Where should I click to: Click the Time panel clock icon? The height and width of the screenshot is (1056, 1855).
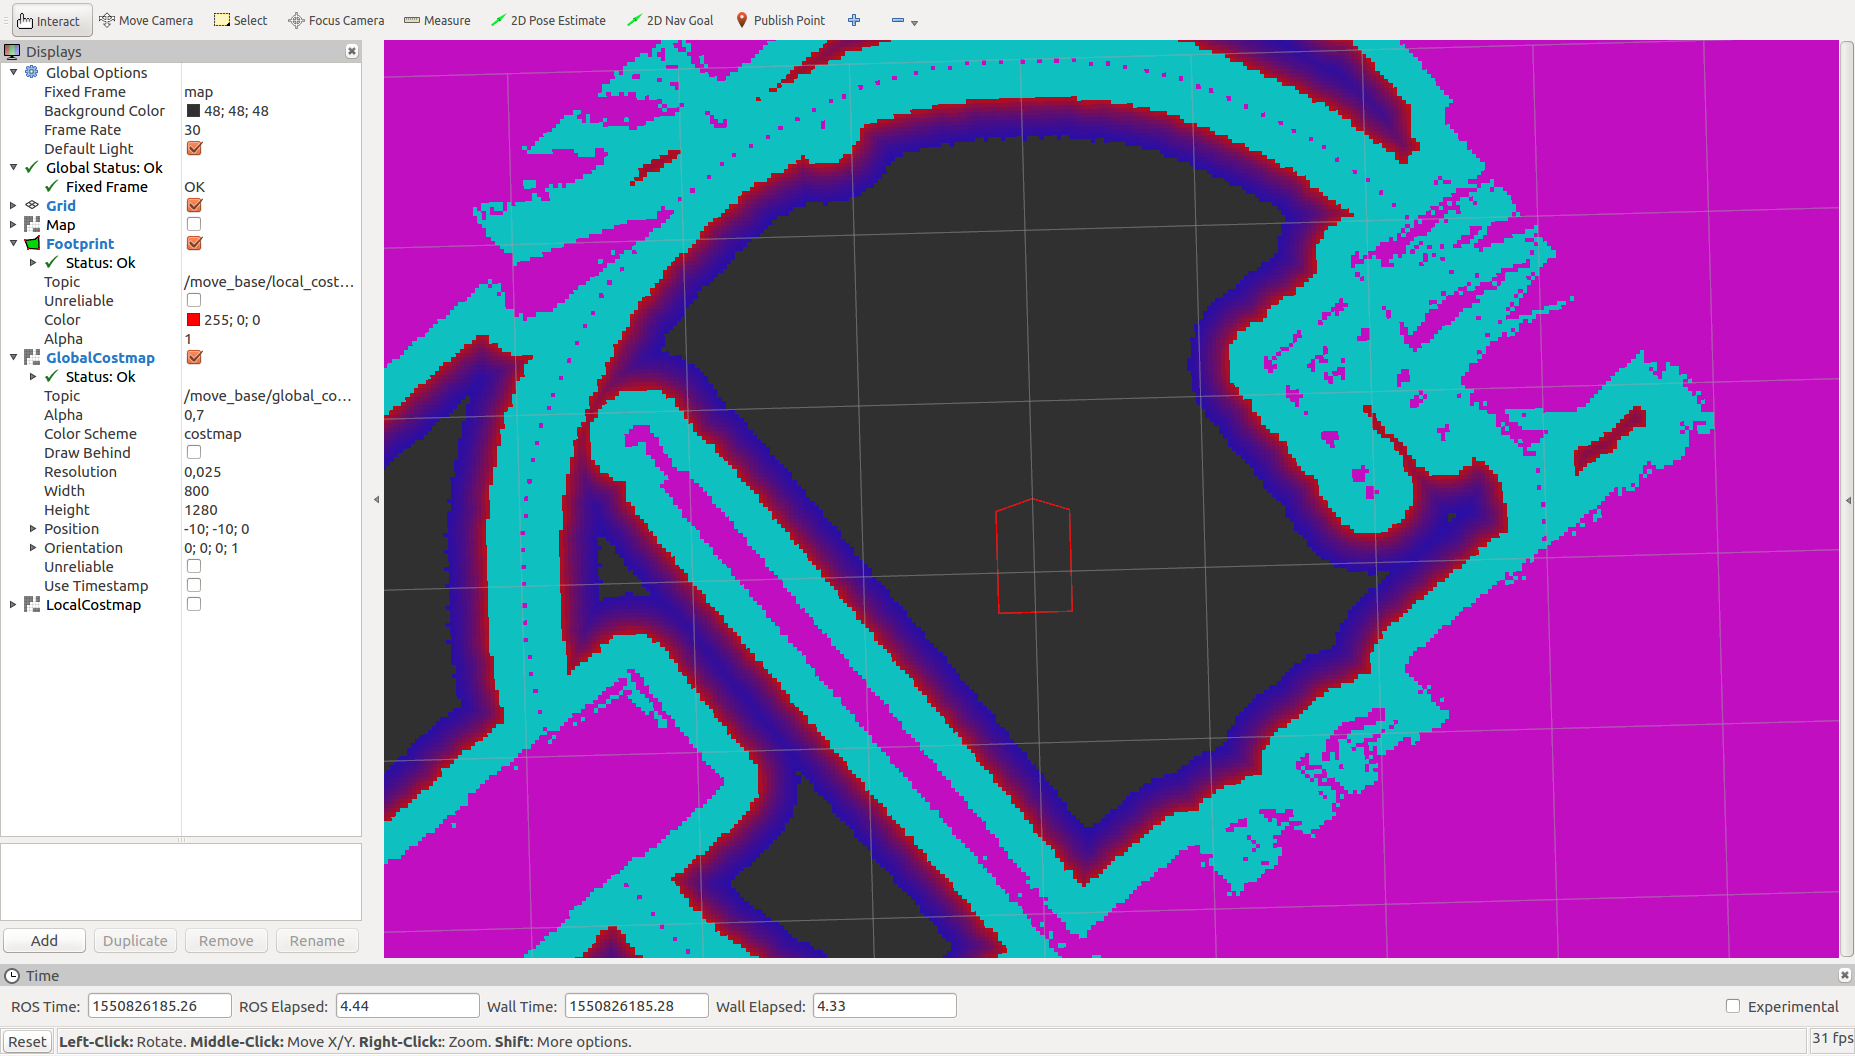point(12,975)
